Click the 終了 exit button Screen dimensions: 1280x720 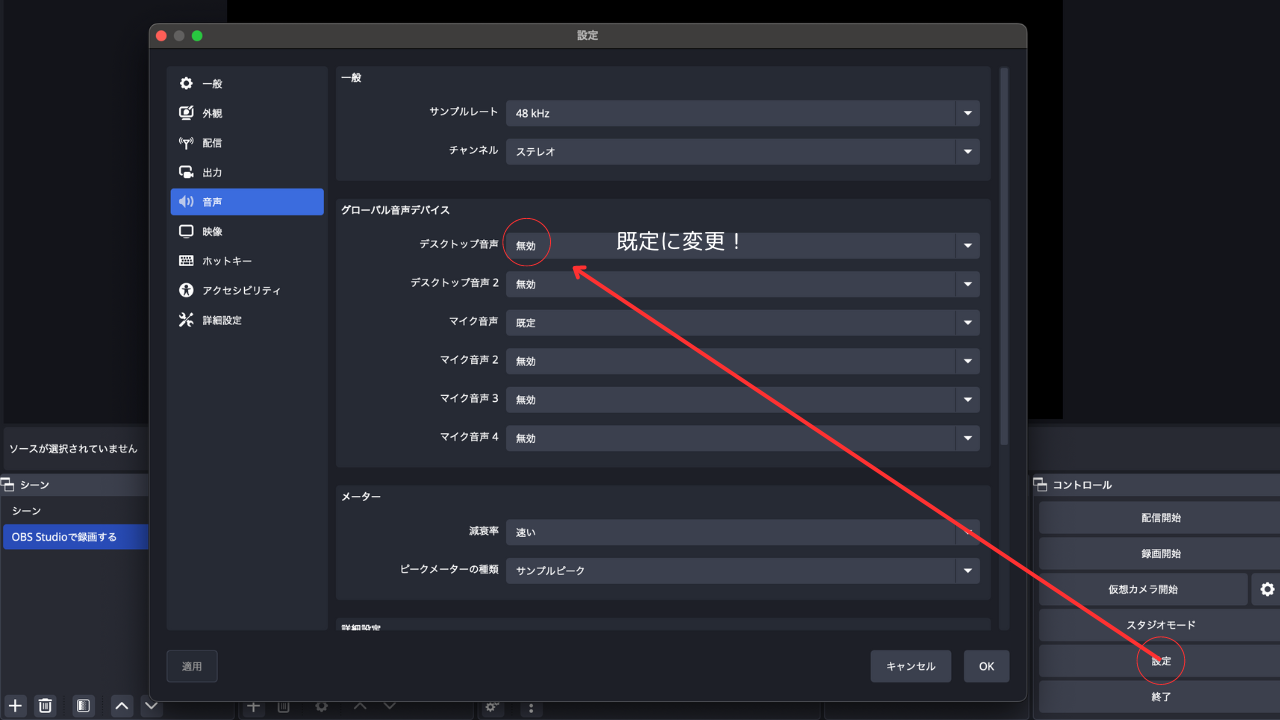pyautogui.click(x=1160, y=696)
